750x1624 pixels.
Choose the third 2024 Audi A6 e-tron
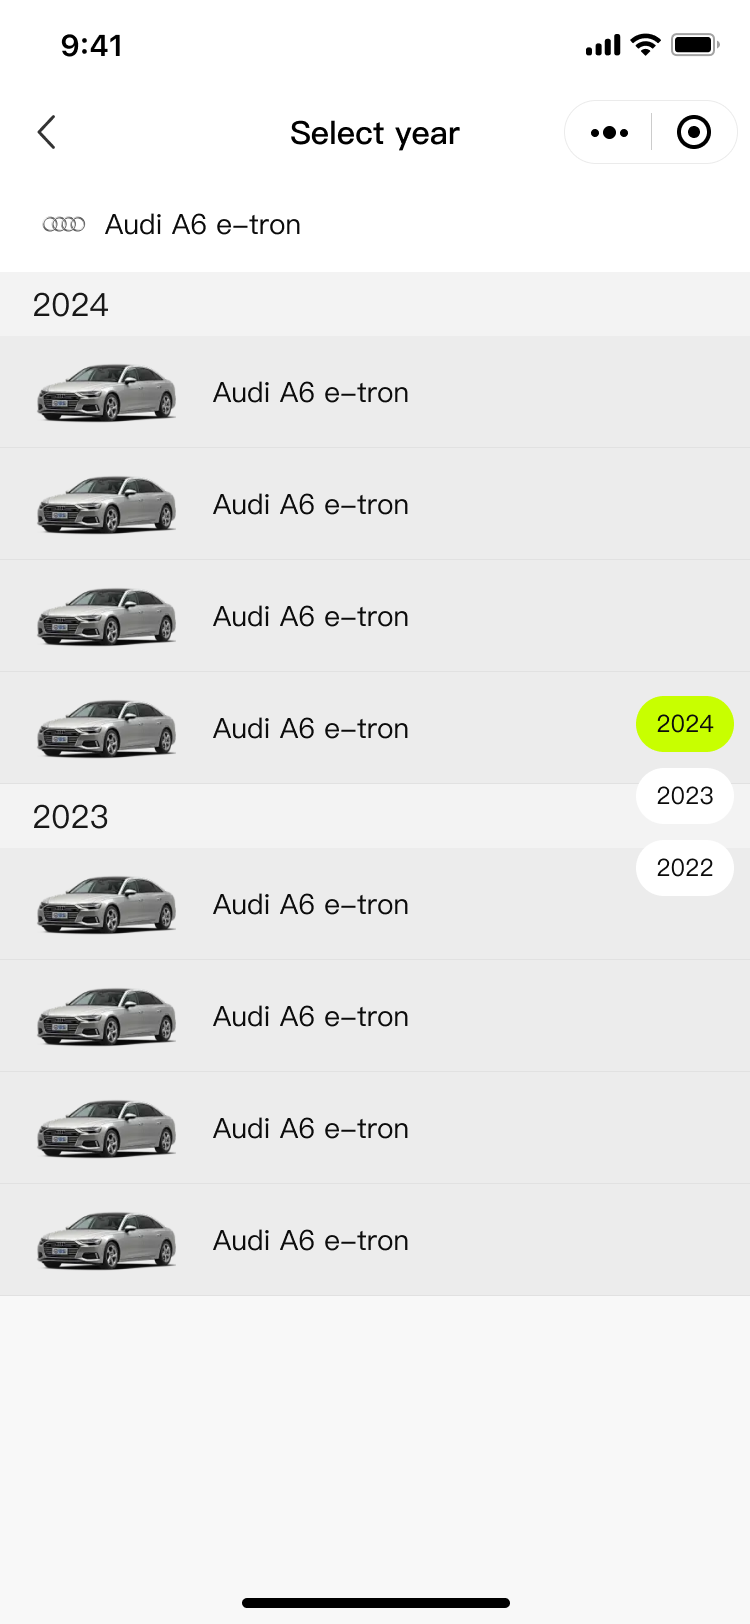tap(310, 616)
